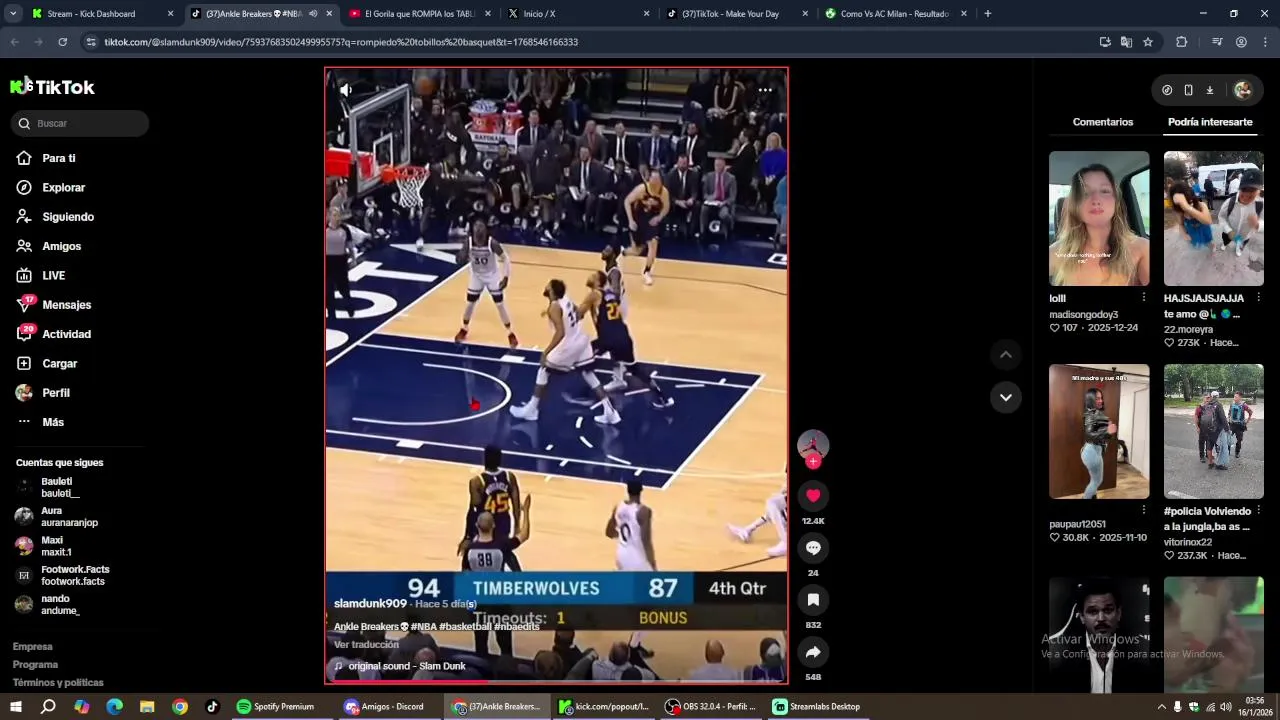The width and height of the screenshot is (1280, 720).
Task: Save video with the bookmark icon
Action: 813,599
